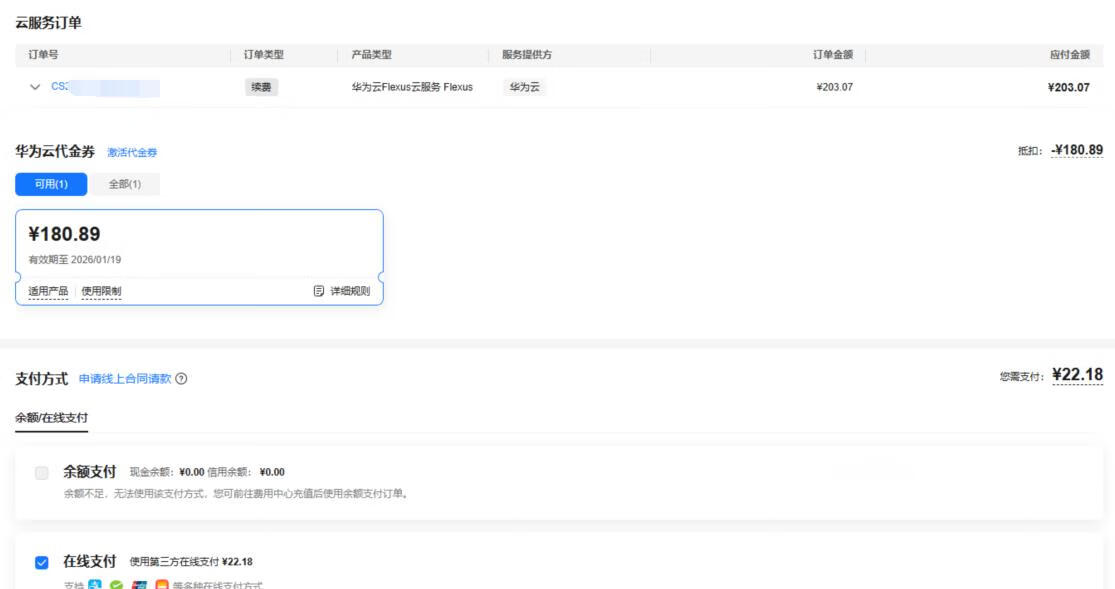1115x589 pixels.
Task: Tick the 余额支付 checkbox
Action: pyautogui.click(x=42, y=472)
